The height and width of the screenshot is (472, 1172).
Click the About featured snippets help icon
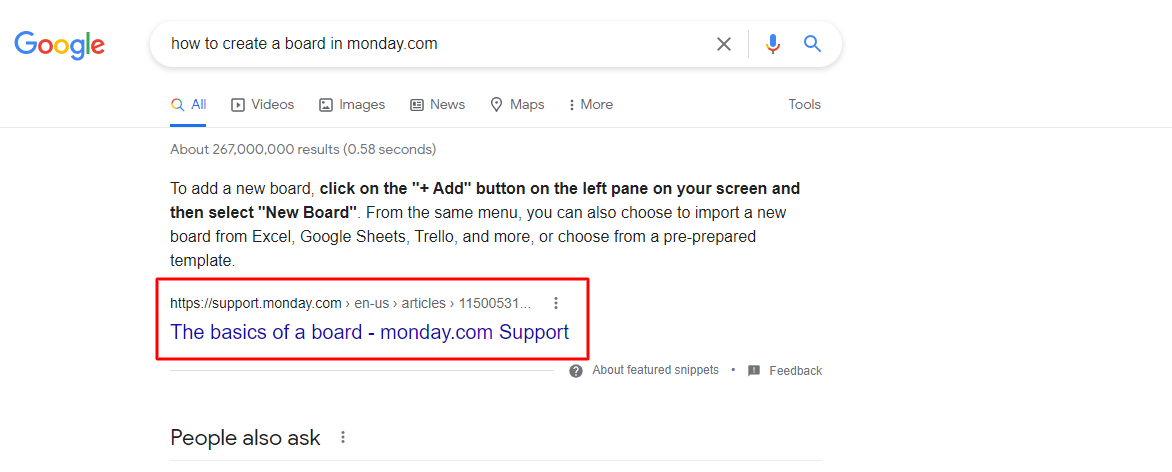point(576,370)
